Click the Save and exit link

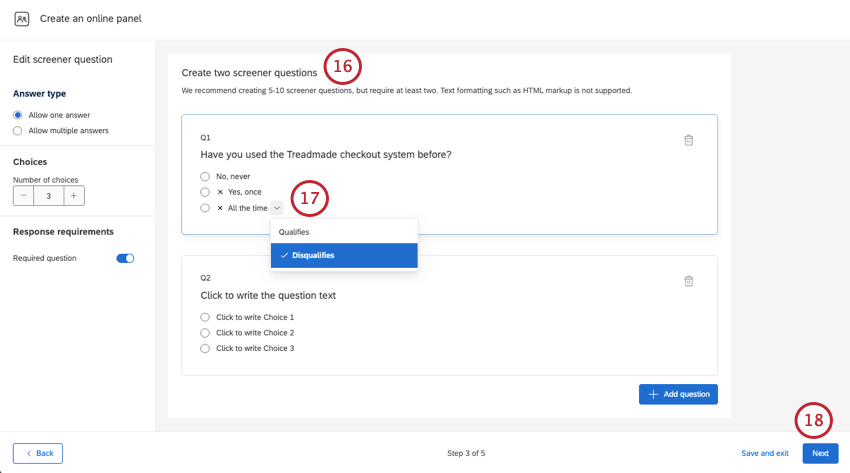(765, 453)
